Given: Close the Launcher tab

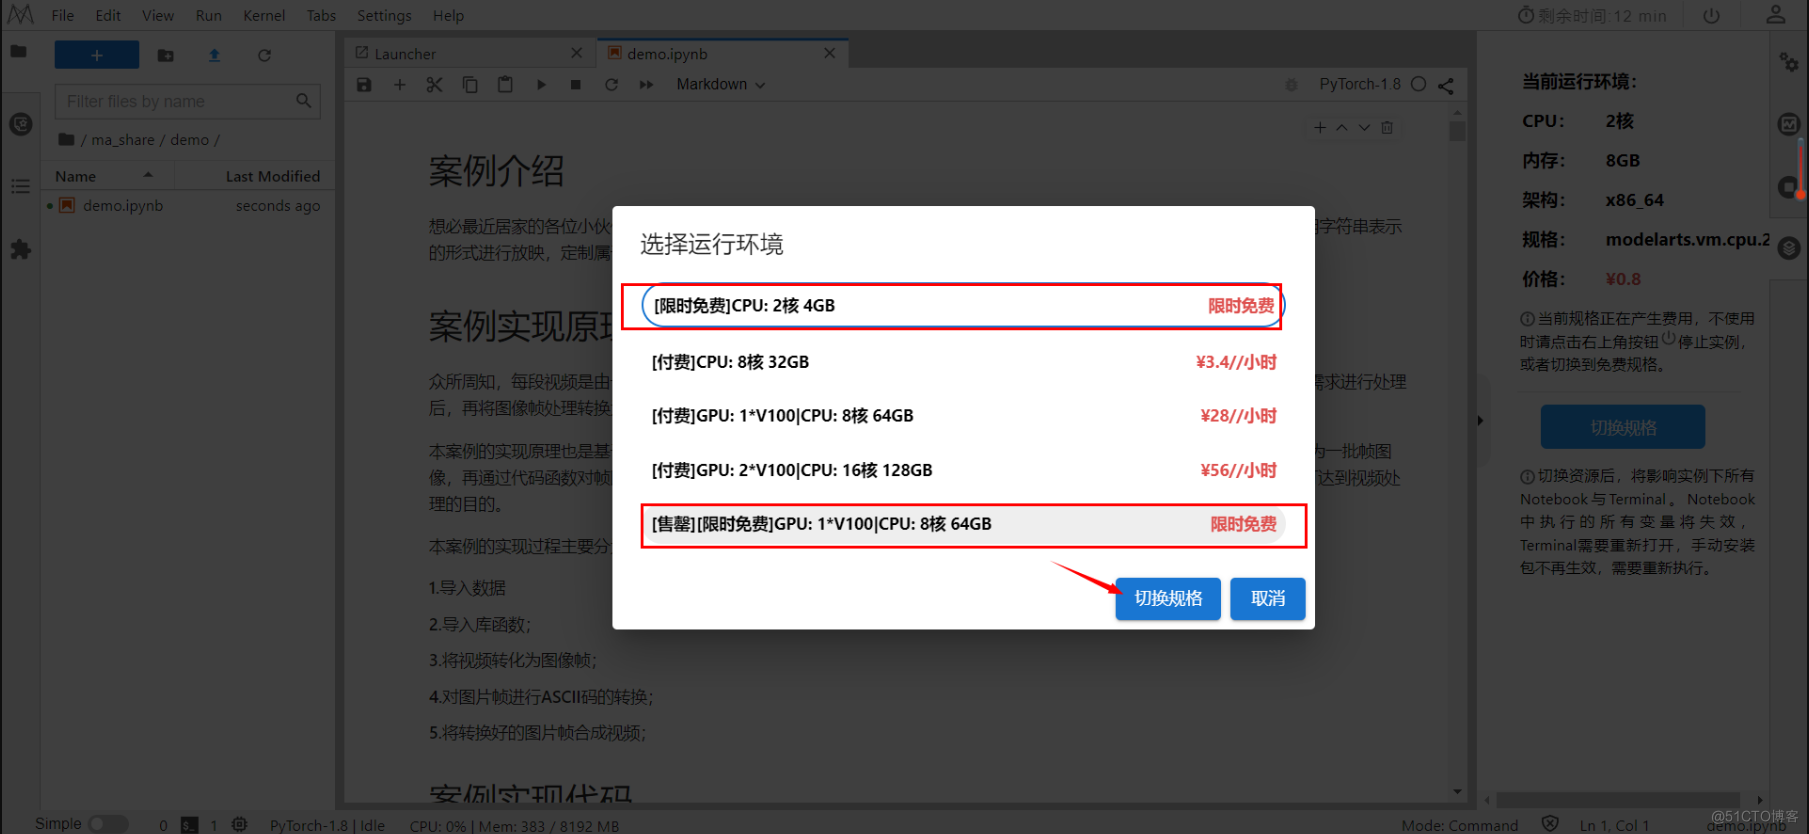Looking at the screenshot, I should pos(576,53).
